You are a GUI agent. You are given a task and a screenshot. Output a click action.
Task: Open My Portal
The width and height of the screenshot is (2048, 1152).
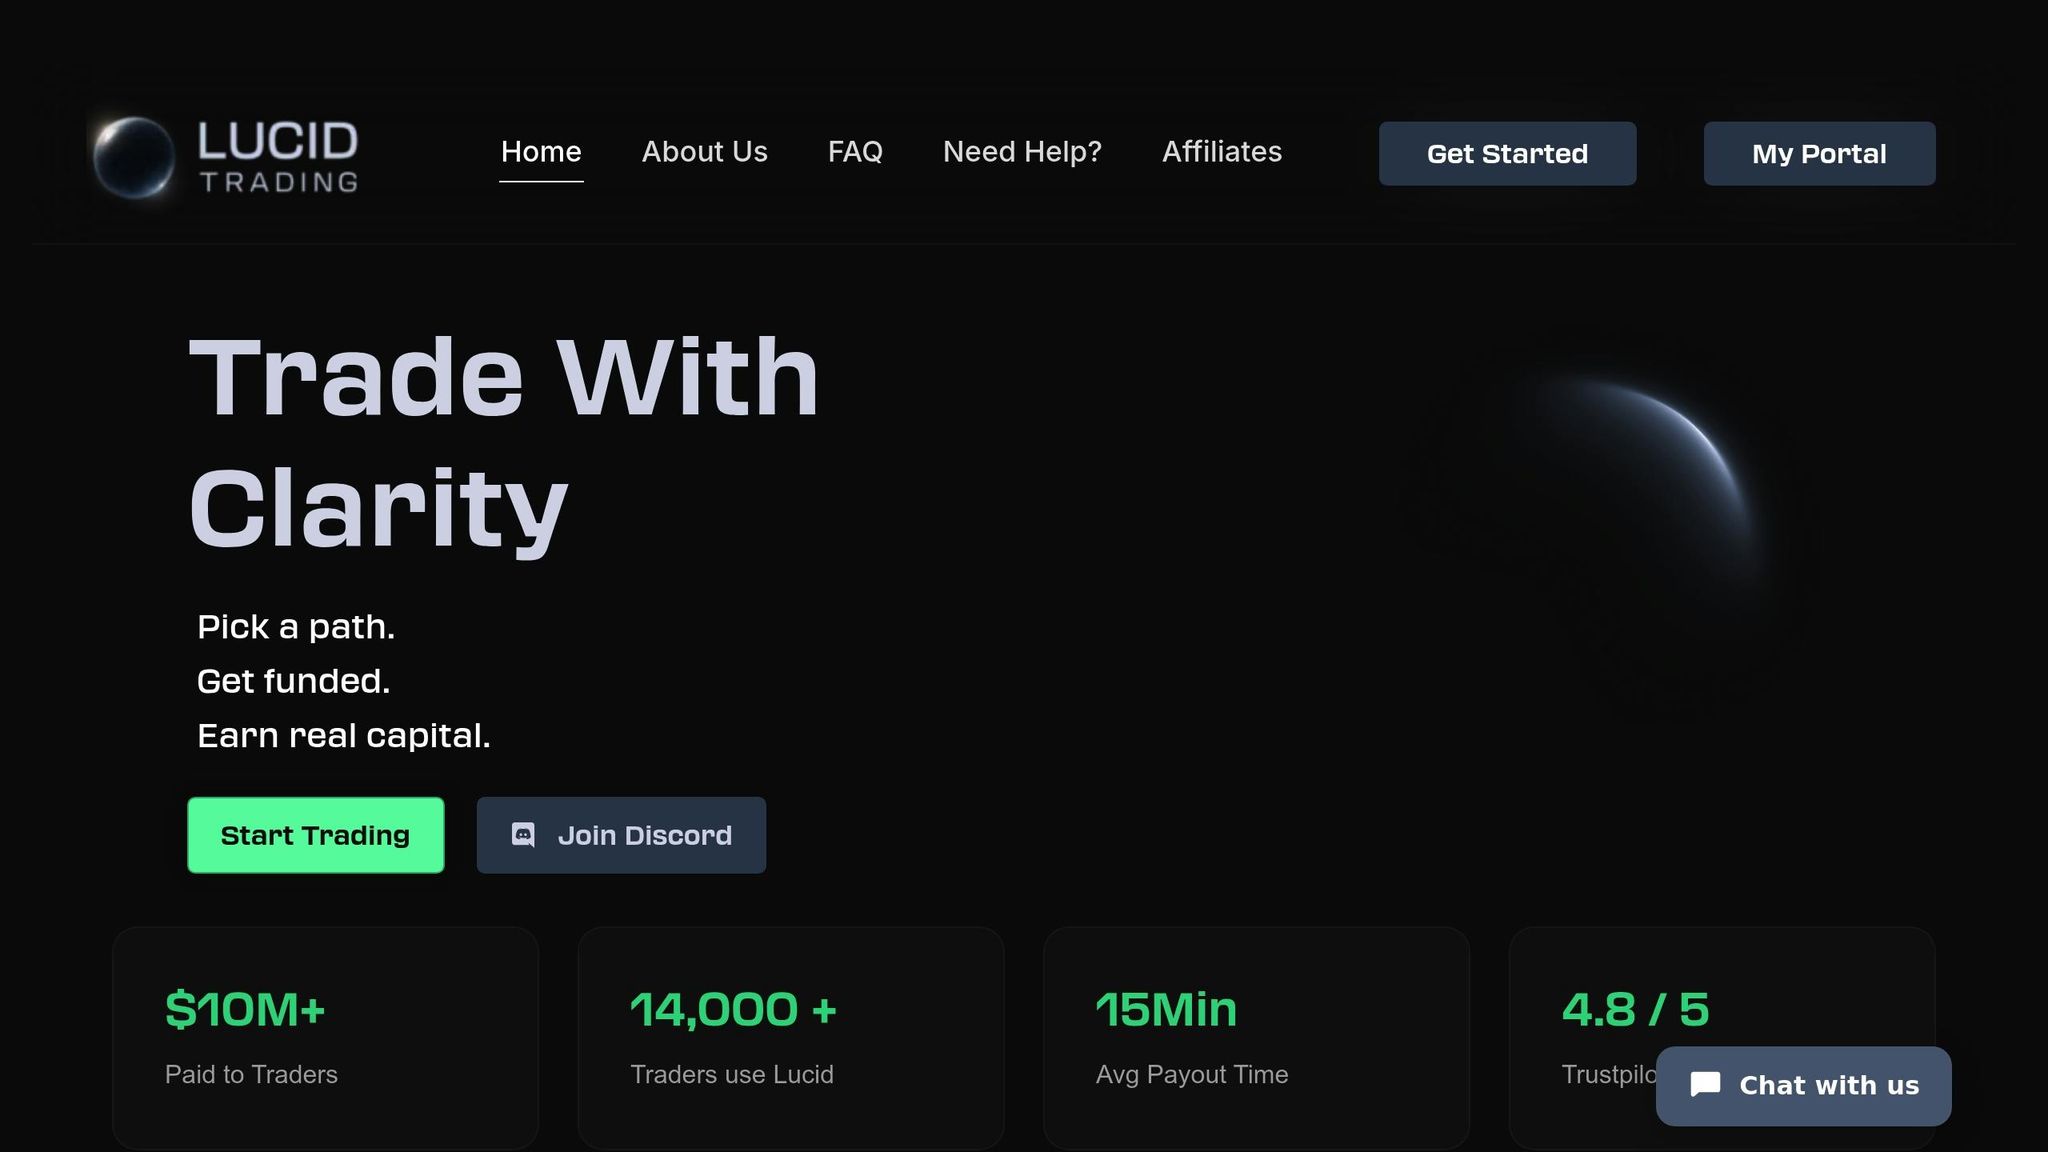tap(1818, 153)
